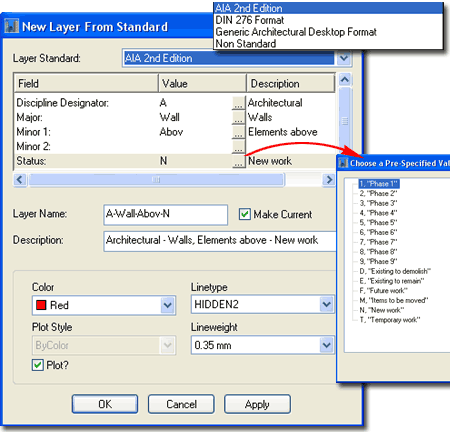Select 8, "Phase 8" in value list
Viewport: 450px width, 432px height.
[378, 252]
